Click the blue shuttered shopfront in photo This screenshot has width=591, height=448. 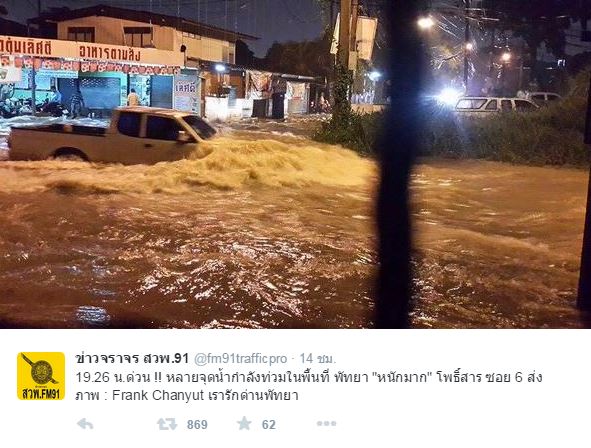click(100, 92)
